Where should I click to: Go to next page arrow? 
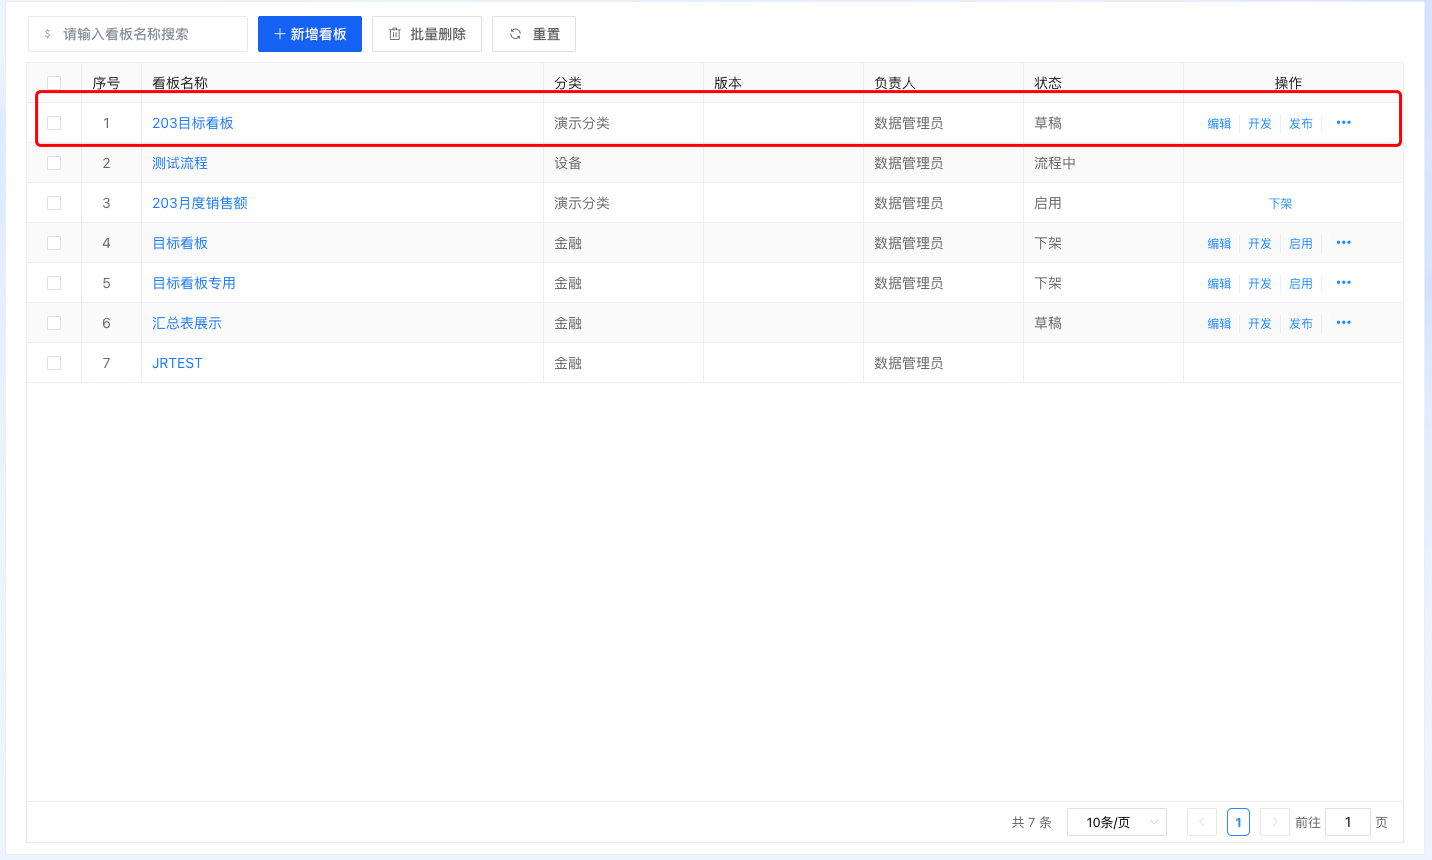point(1274,822)
